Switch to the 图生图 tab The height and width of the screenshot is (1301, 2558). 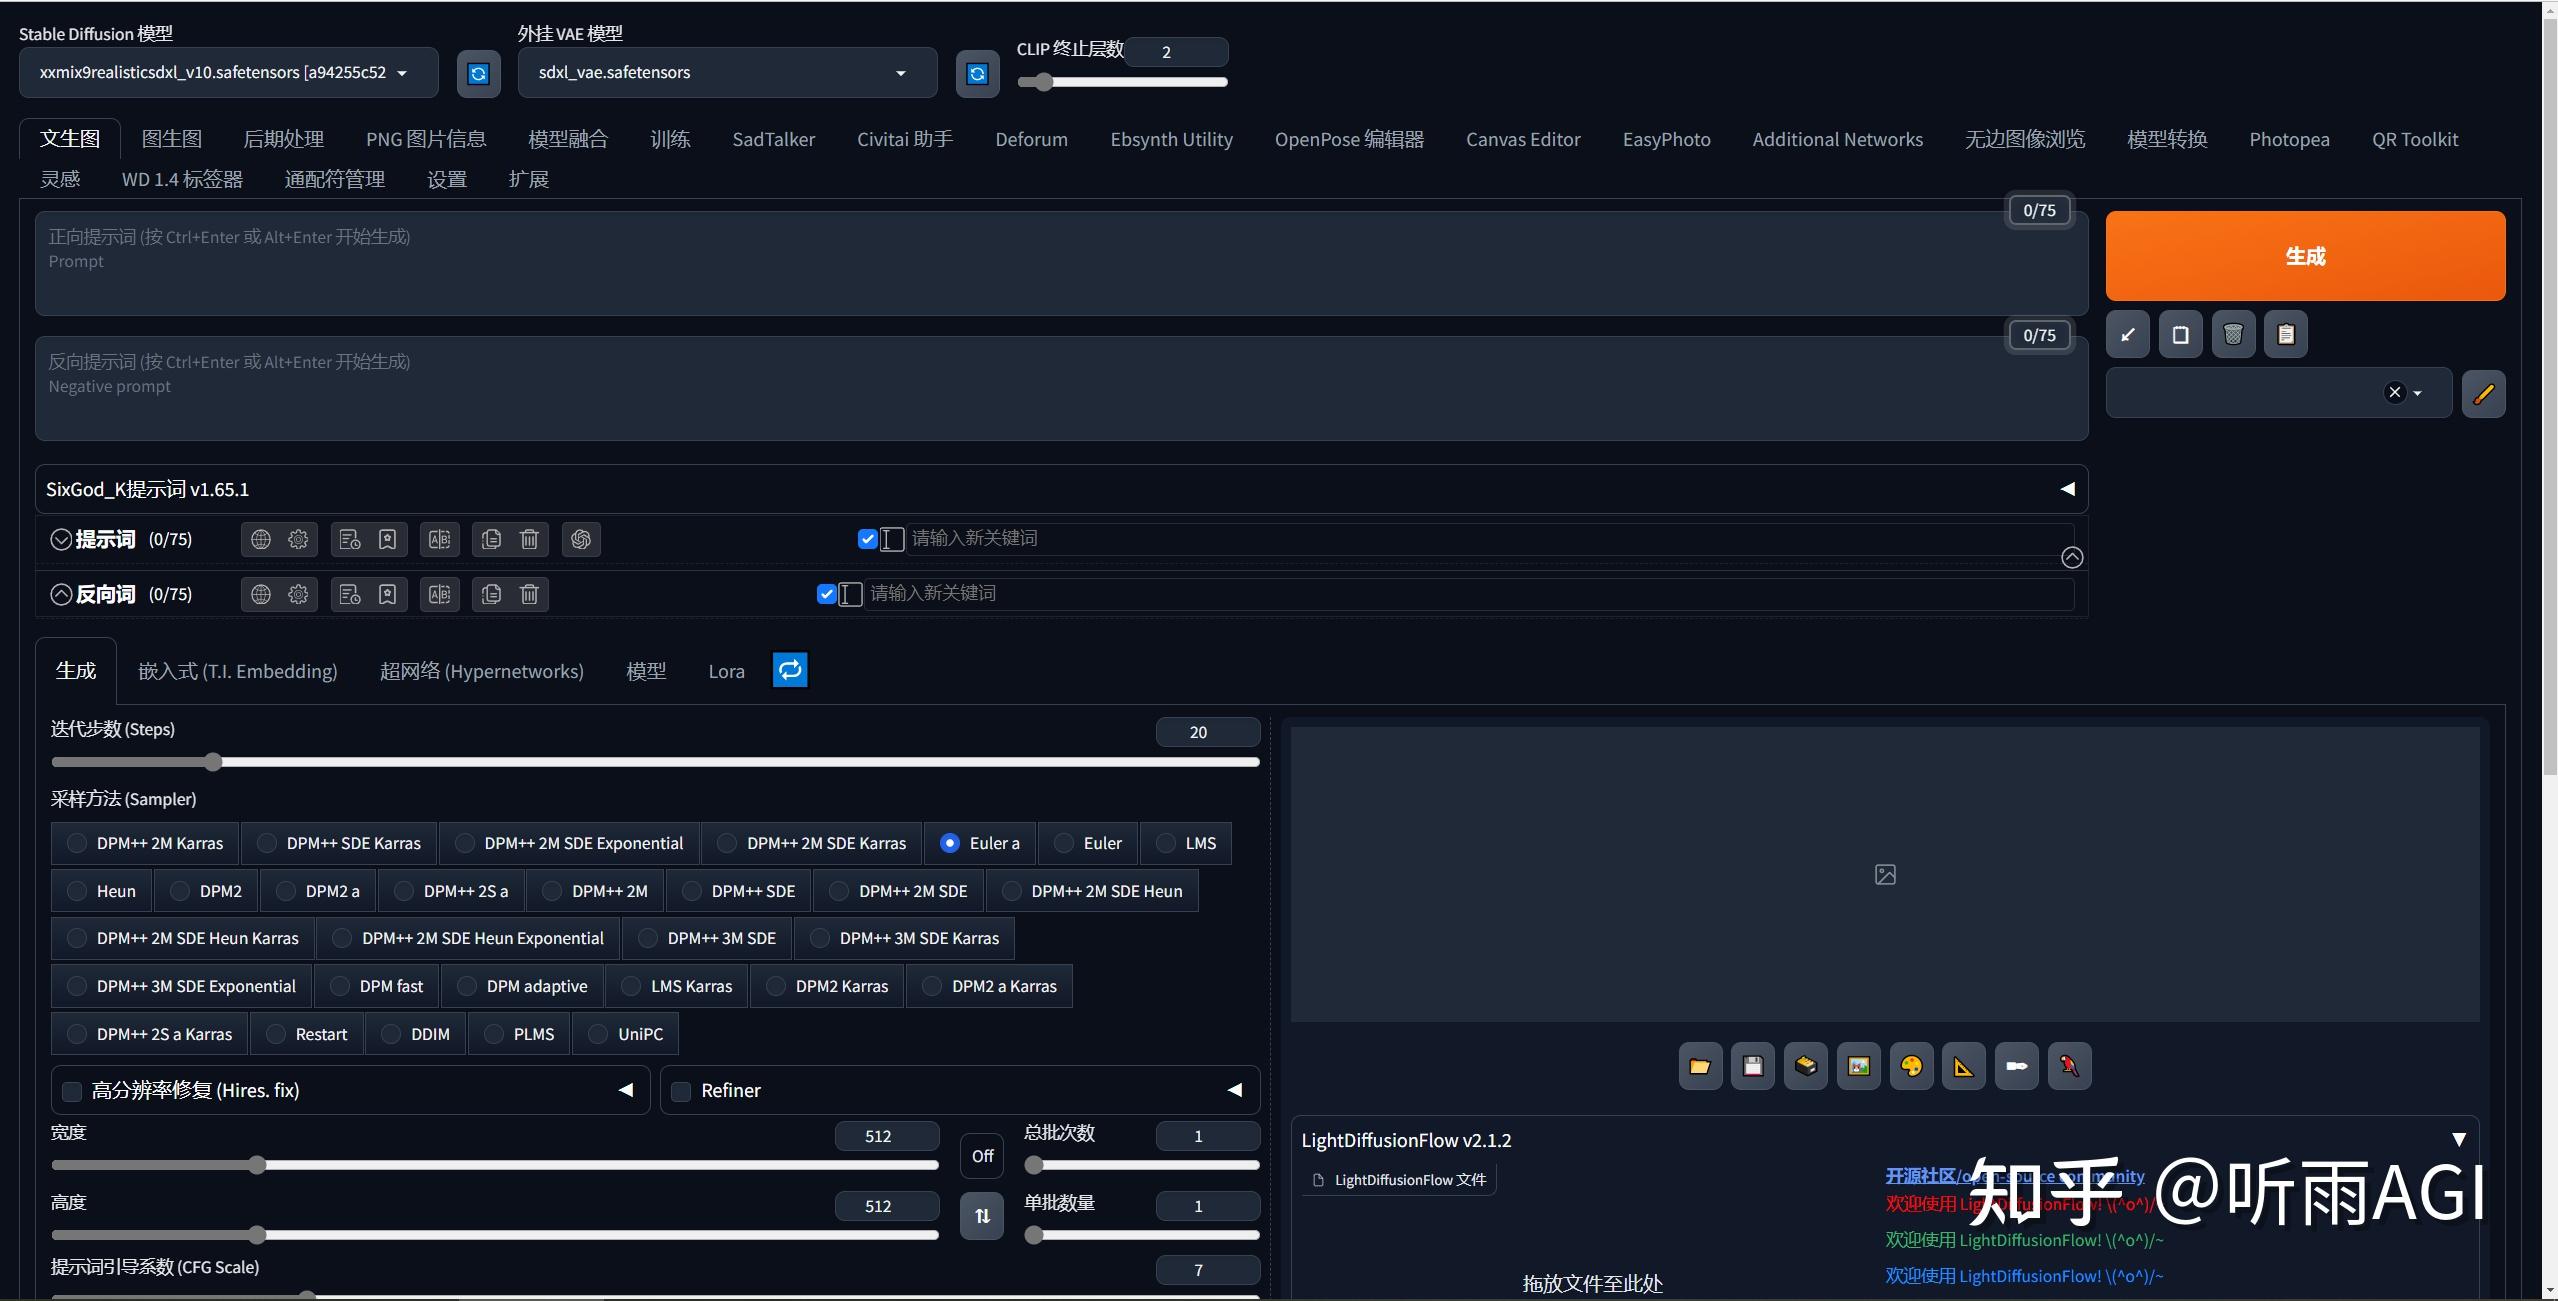(172, 139)
